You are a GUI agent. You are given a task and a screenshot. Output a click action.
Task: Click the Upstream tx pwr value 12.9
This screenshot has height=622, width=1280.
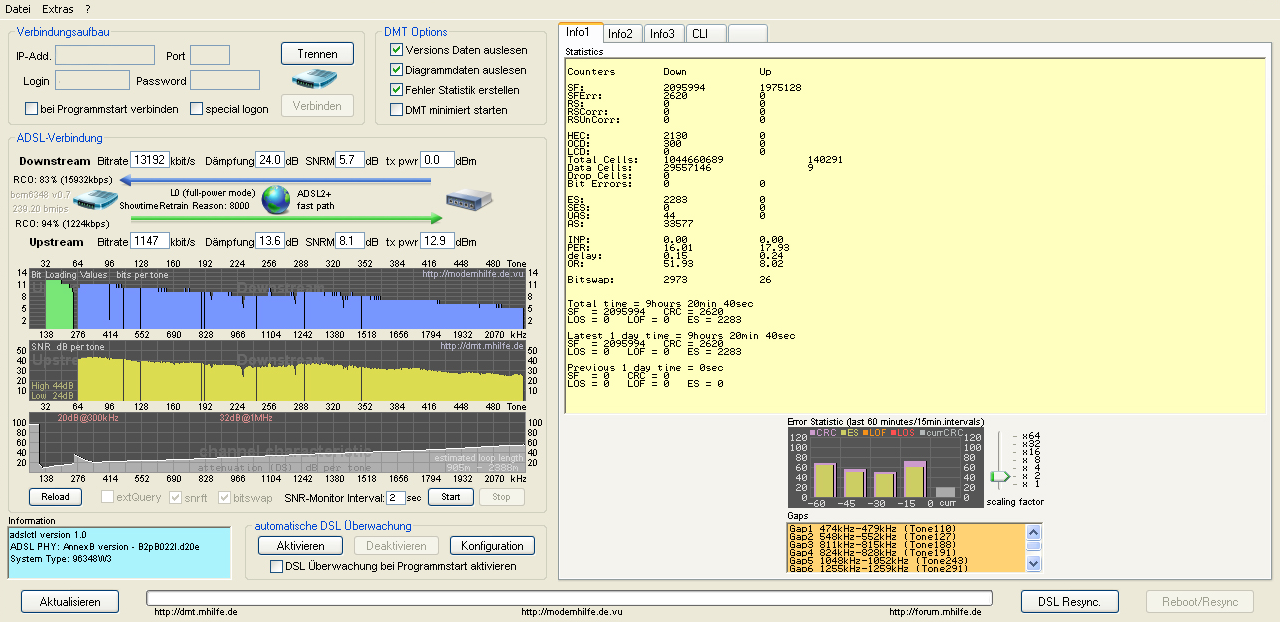tap(436, 242)
